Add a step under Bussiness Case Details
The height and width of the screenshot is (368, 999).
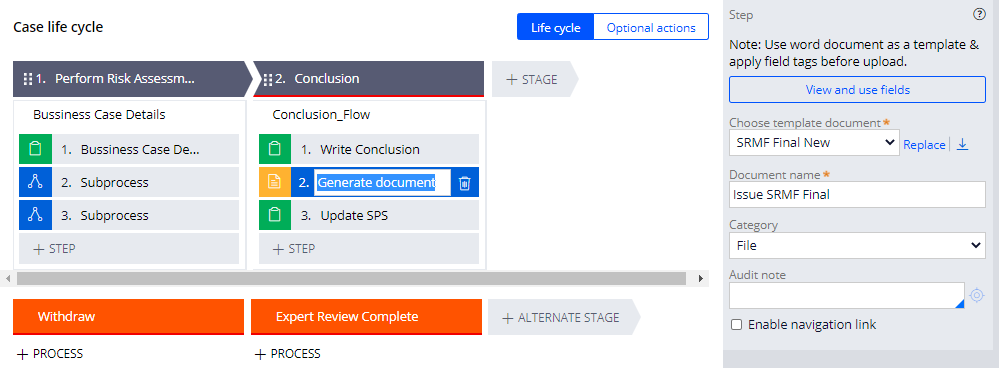click(x=129, y=248)
